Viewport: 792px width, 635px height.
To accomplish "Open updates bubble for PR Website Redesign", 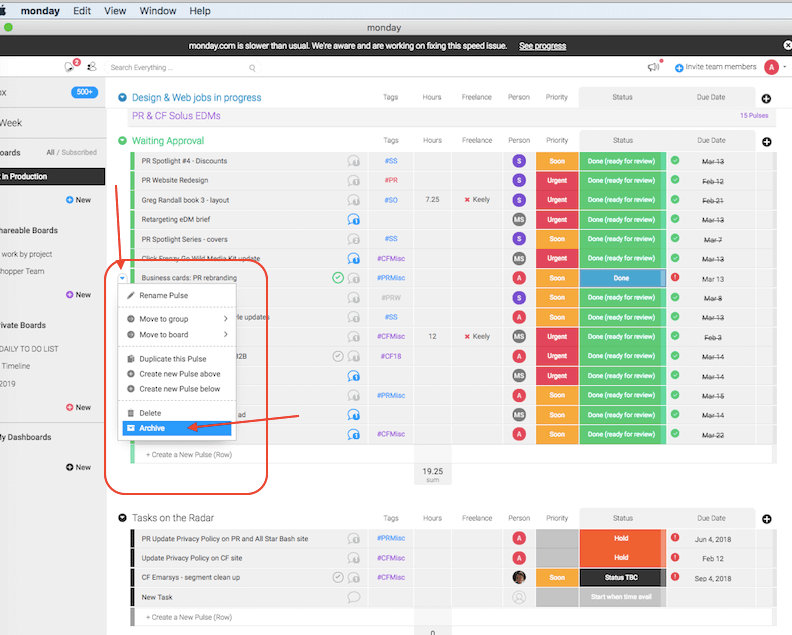I will (x=354, y=180).
